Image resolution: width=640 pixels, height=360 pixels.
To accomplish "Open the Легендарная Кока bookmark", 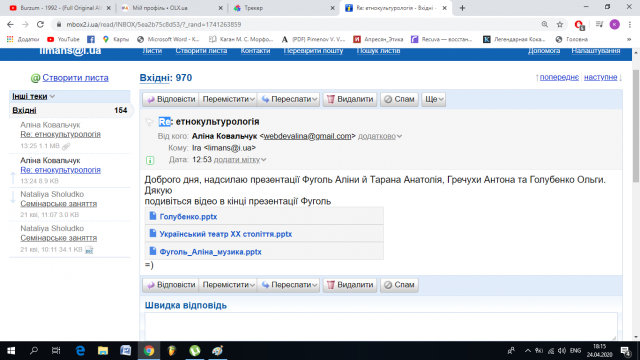I will [514, 39].
